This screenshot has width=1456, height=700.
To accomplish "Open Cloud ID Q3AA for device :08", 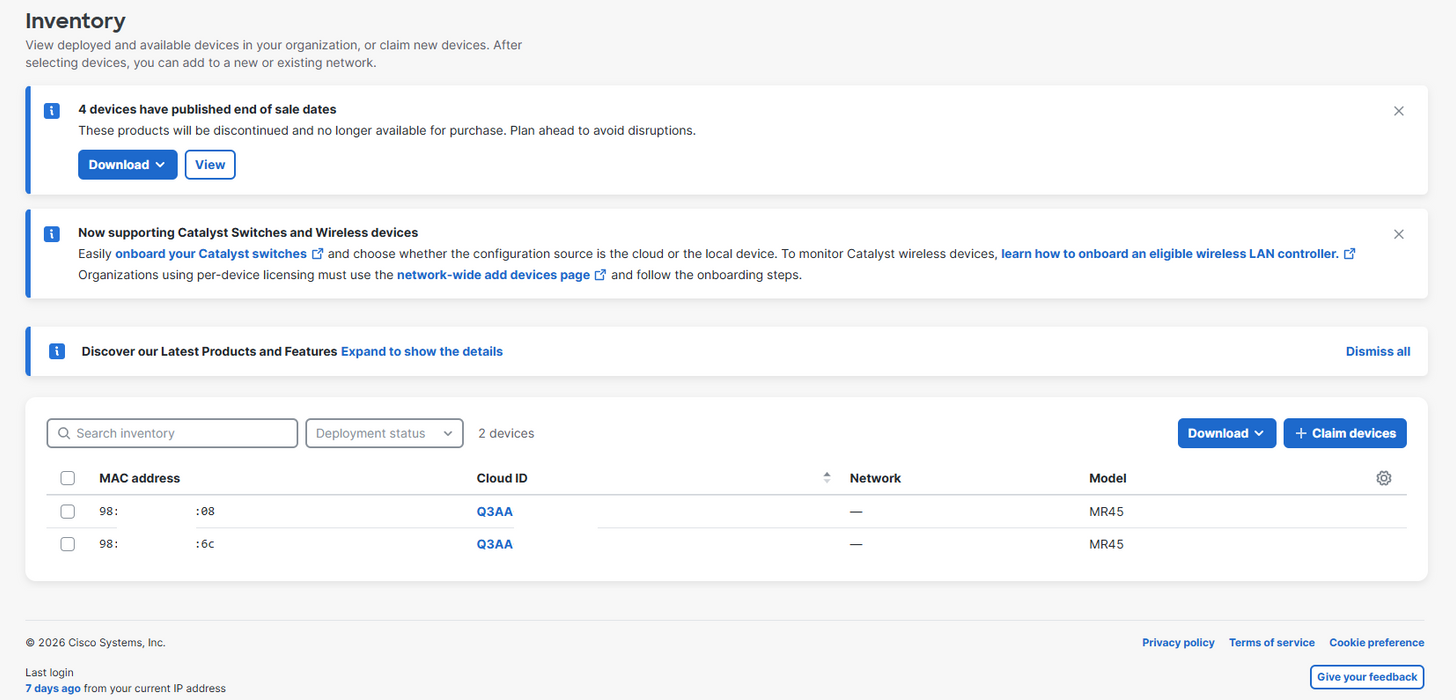I will click(495, 512).
